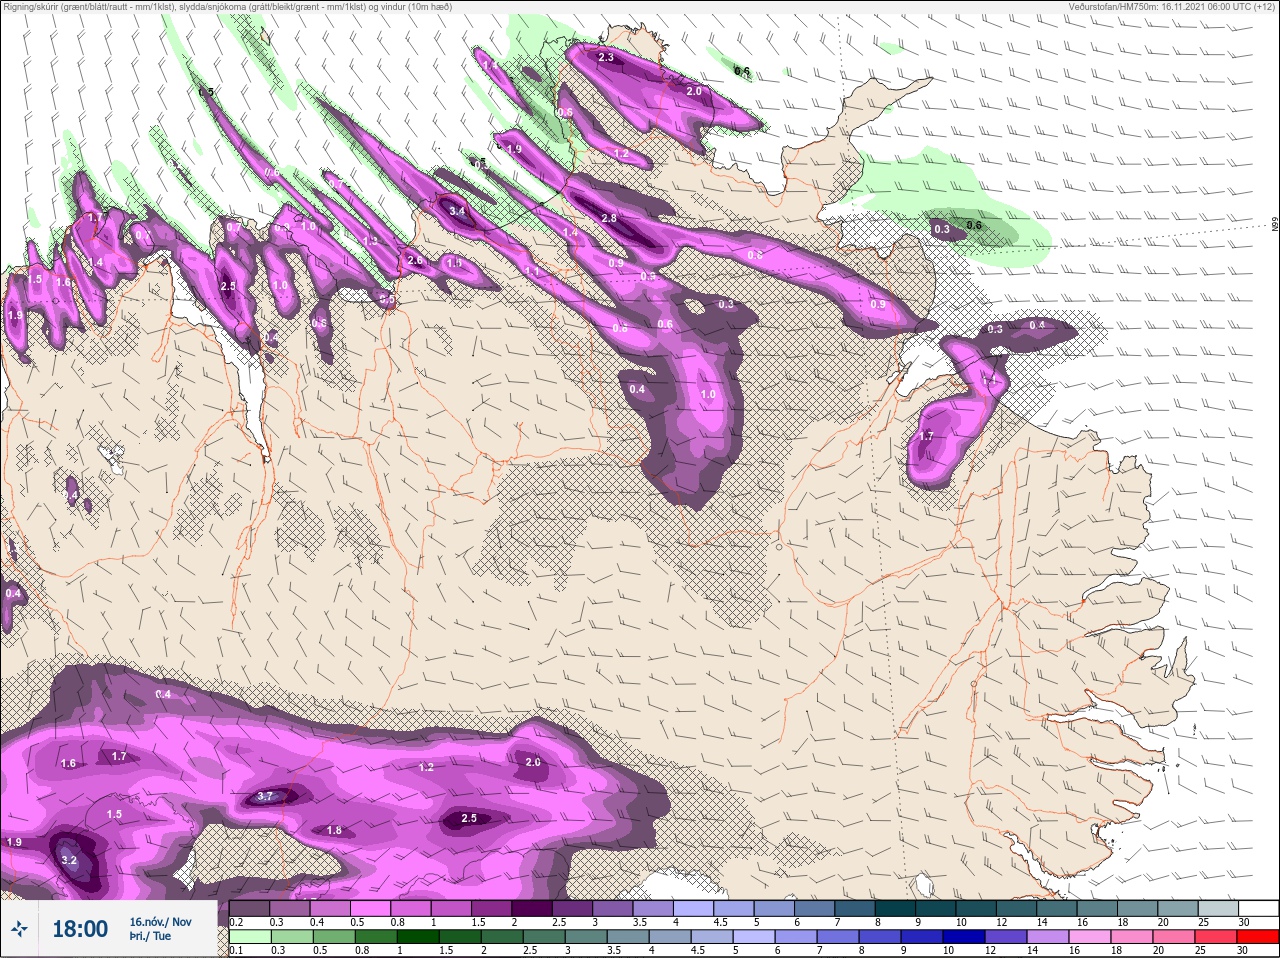Screen dimensions: 1280x958
Task: Click snow legend purple swatch starting at 1.5
Action: tap(489, 908)
